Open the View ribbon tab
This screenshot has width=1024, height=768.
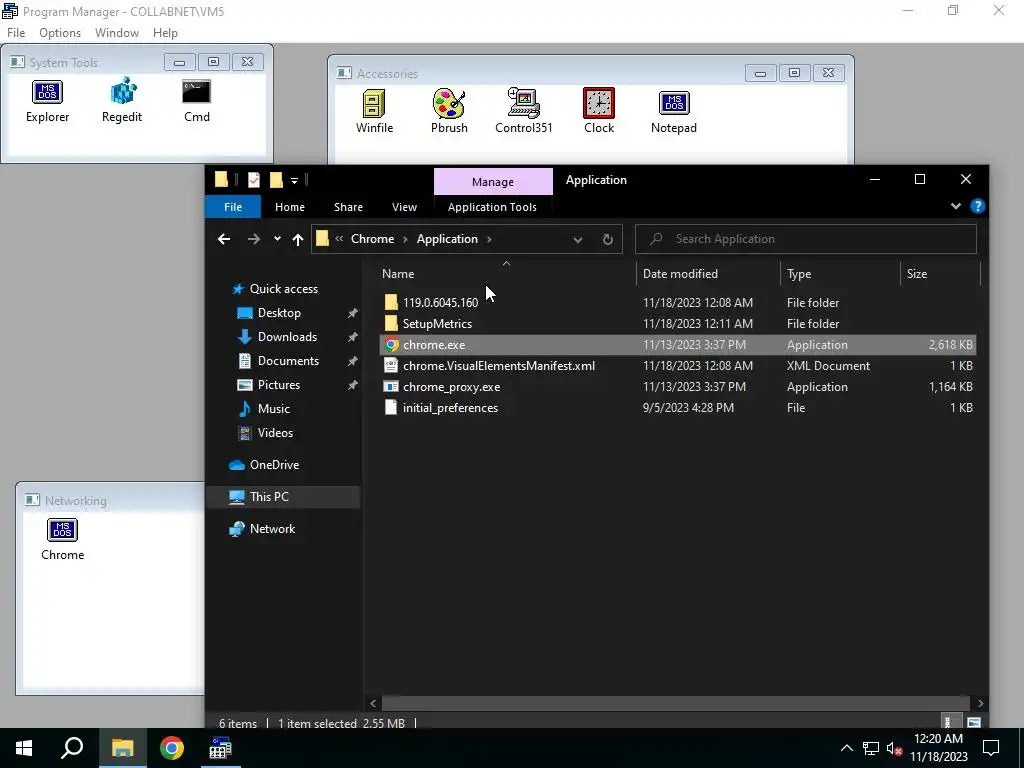click(404, 207)
